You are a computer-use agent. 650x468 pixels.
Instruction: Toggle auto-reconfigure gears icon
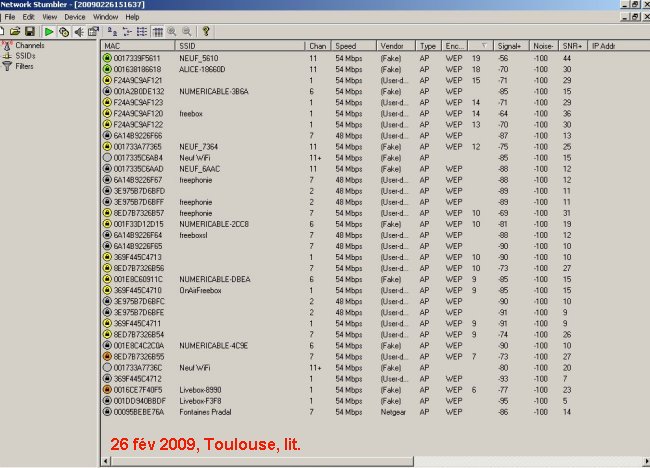pyautogui.click(x=64, y=32)
